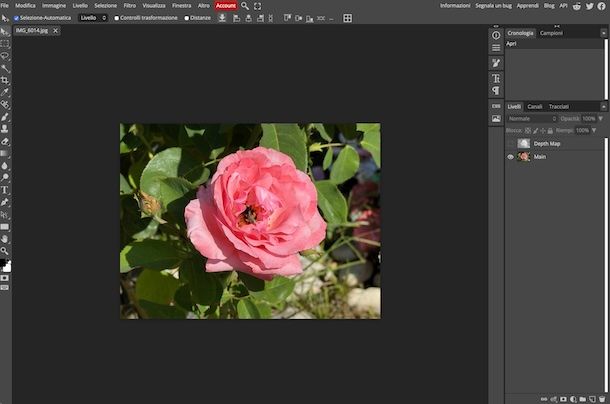610x404 pixels.
Task: Expand the Opacità value dropdown arrow
Action: 601,118
